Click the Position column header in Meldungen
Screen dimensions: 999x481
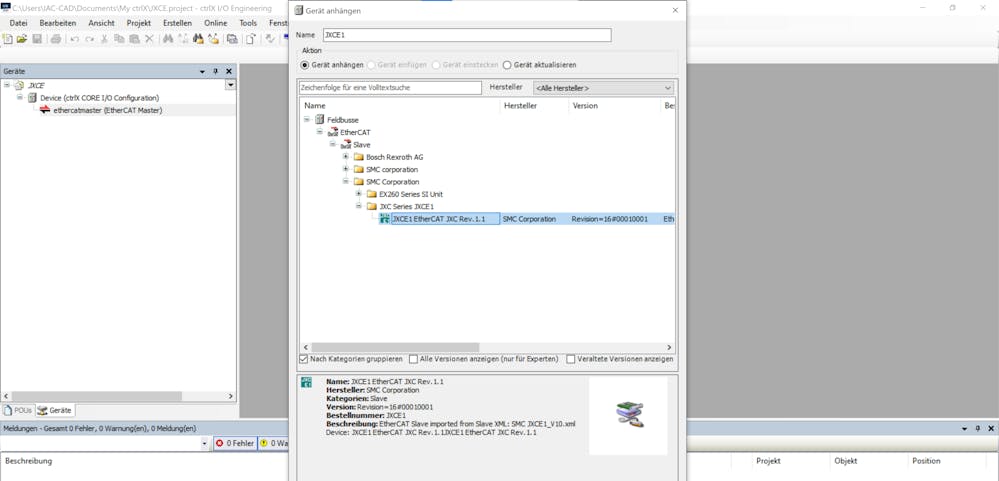926,461
